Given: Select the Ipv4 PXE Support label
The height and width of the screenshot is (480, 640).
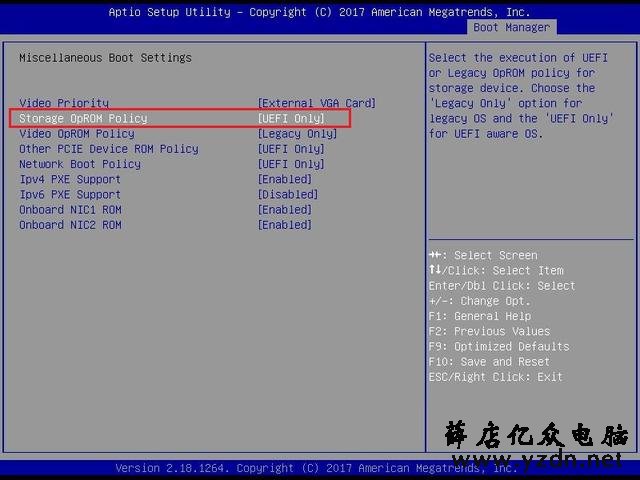Looking at the screenshot, I should pyautogui.click(x=70, y=179).
